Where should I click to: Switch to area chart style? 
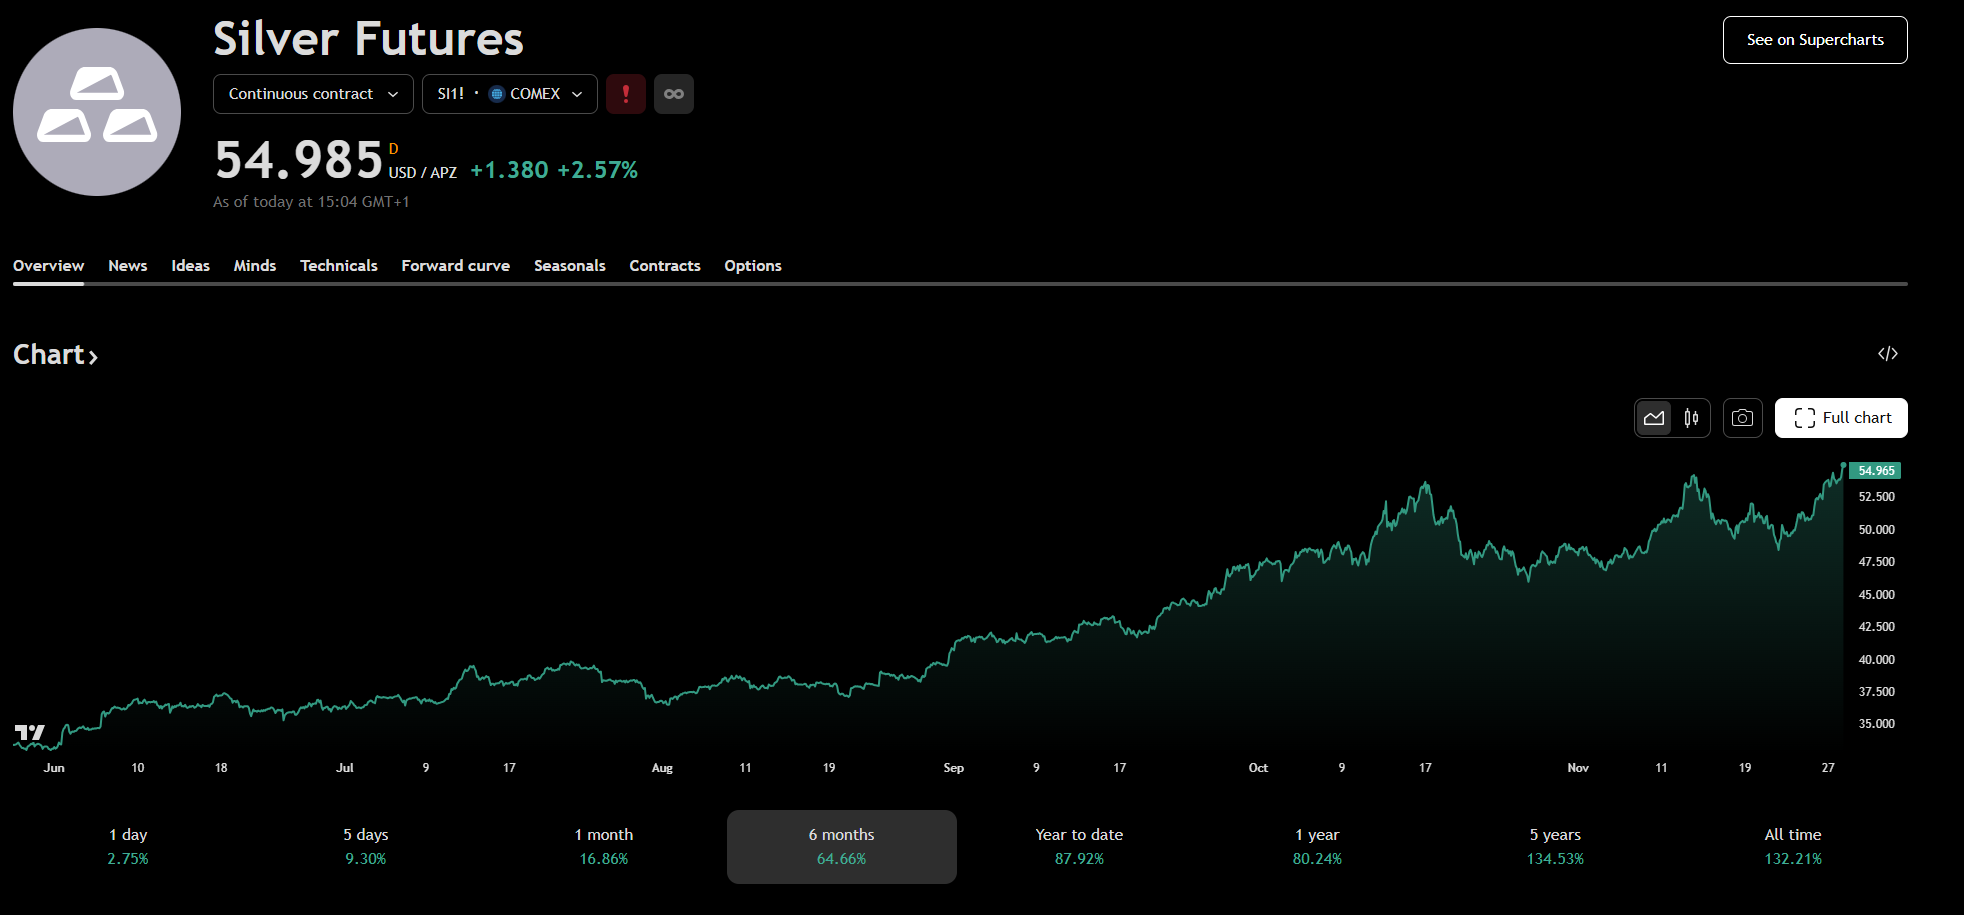click(1654, 418)
